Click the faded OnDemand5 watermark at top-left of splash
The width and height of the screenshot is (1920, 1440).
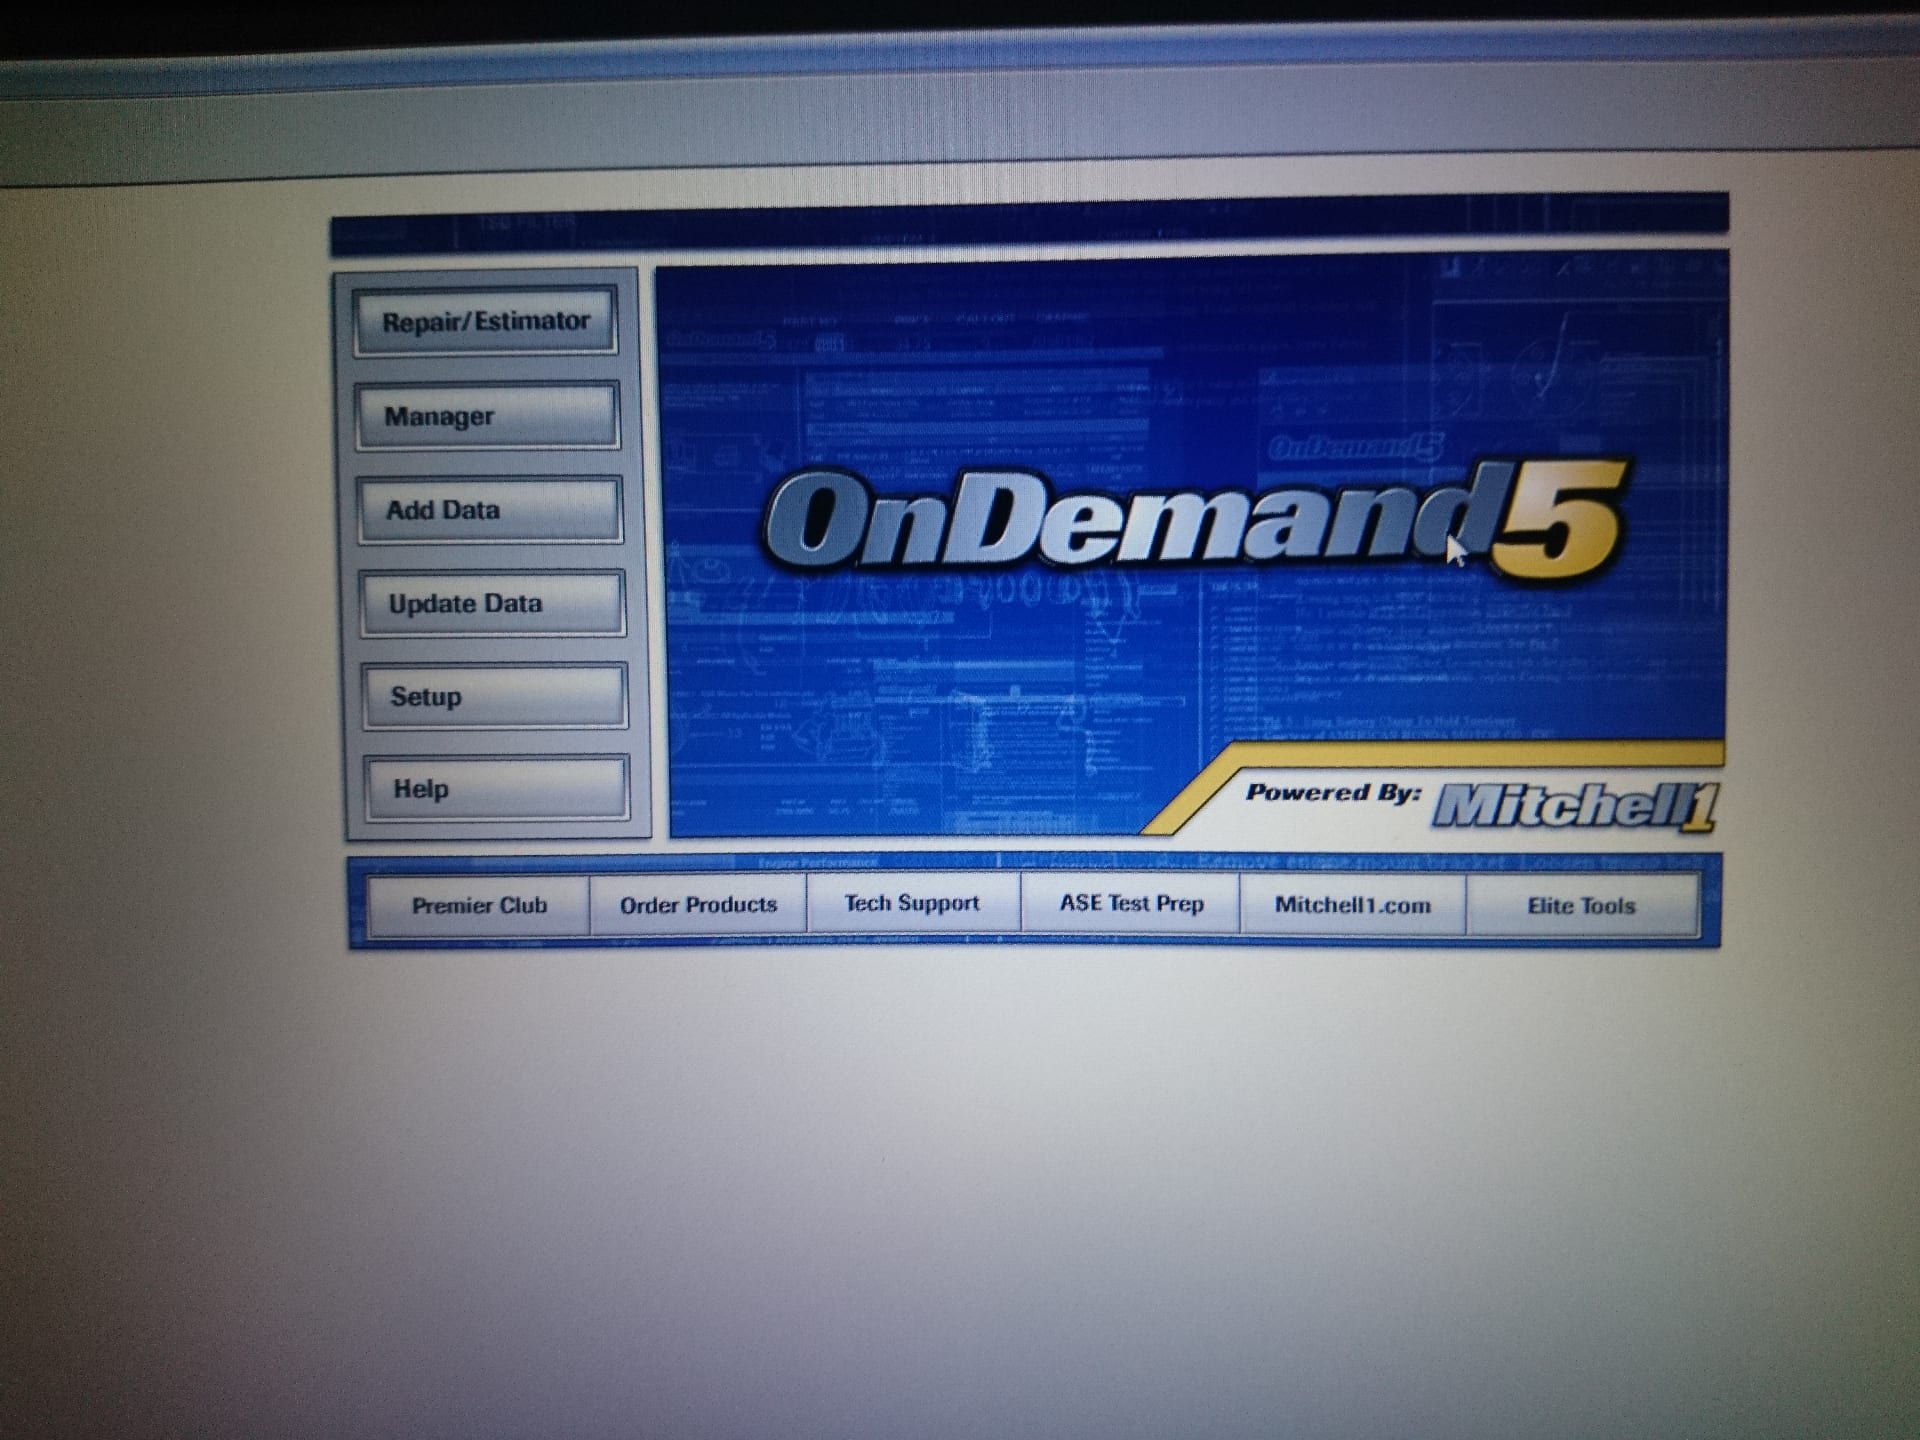pos(721,340)
